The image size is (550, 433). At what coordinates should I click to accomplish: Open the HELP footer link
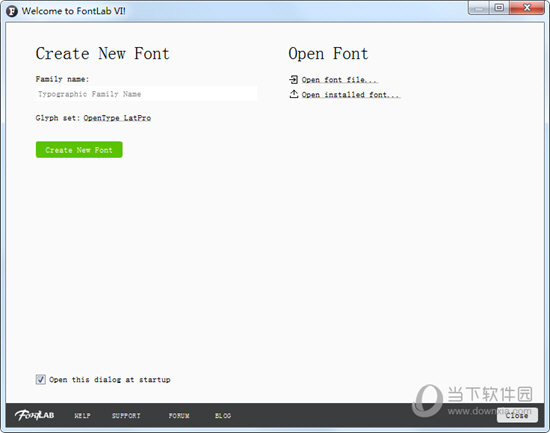(x=82, y=415)
